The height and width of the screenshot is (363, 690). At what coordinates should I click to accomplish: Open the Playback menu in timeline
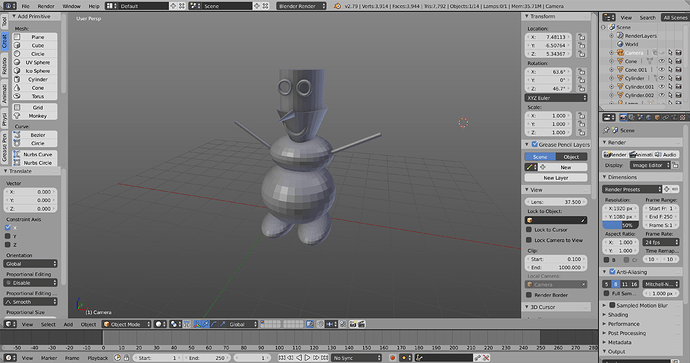click(98, 358)
